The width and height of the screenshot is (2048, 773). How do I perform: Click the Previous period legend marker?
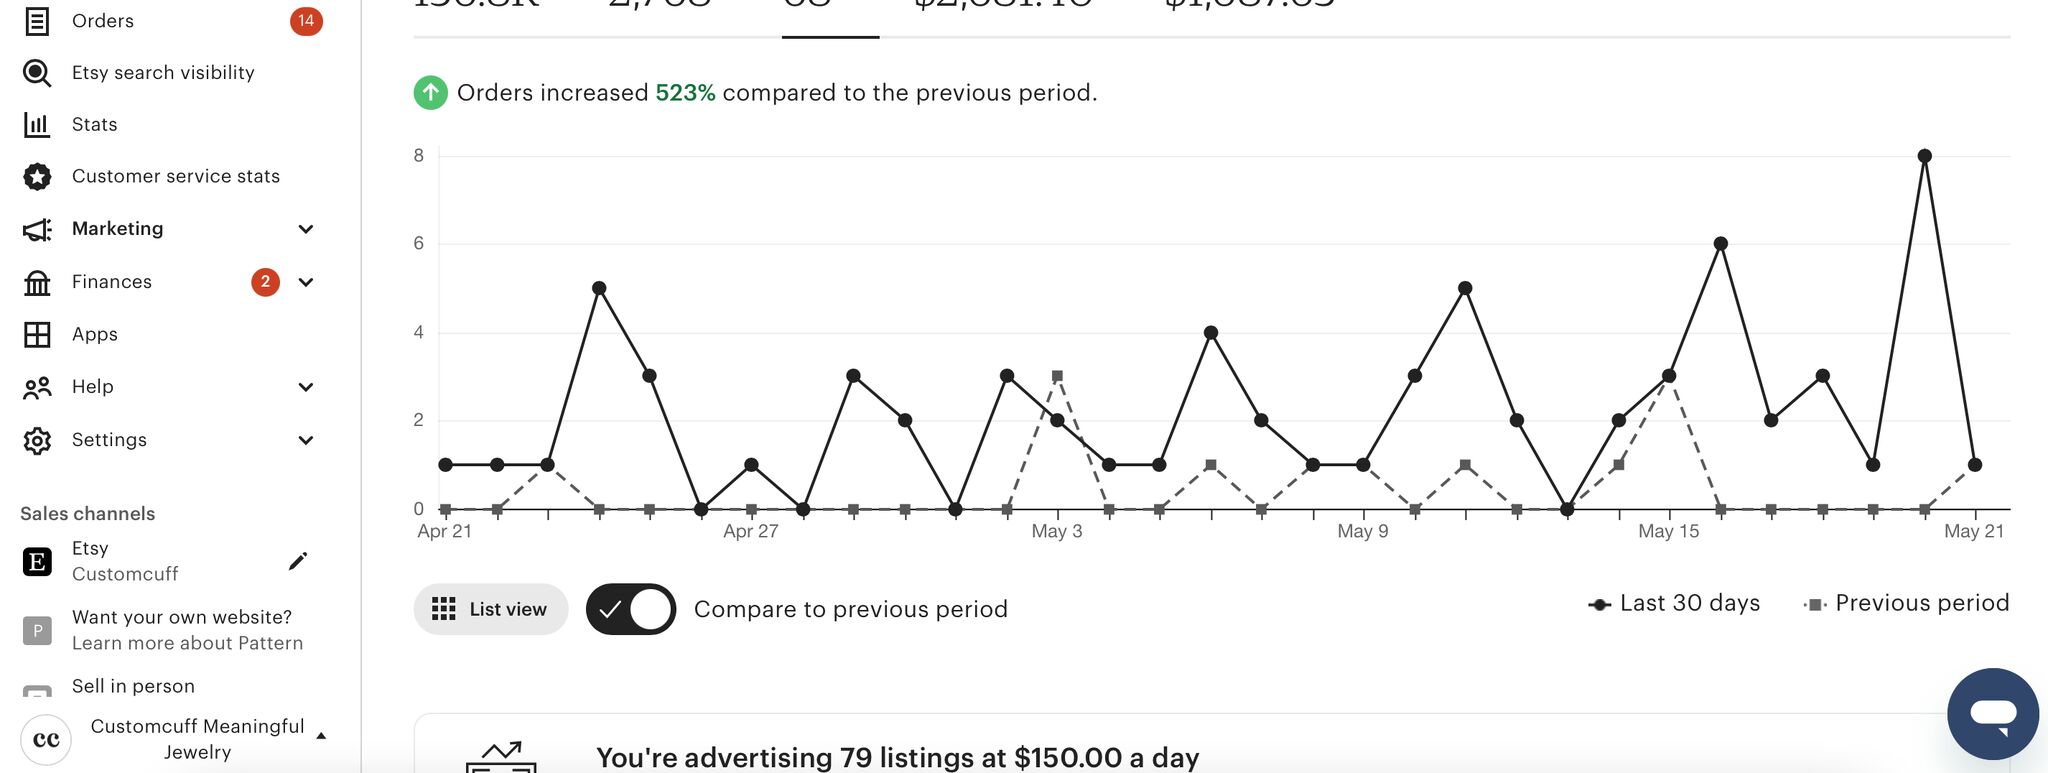click(x=1814, y=605)
